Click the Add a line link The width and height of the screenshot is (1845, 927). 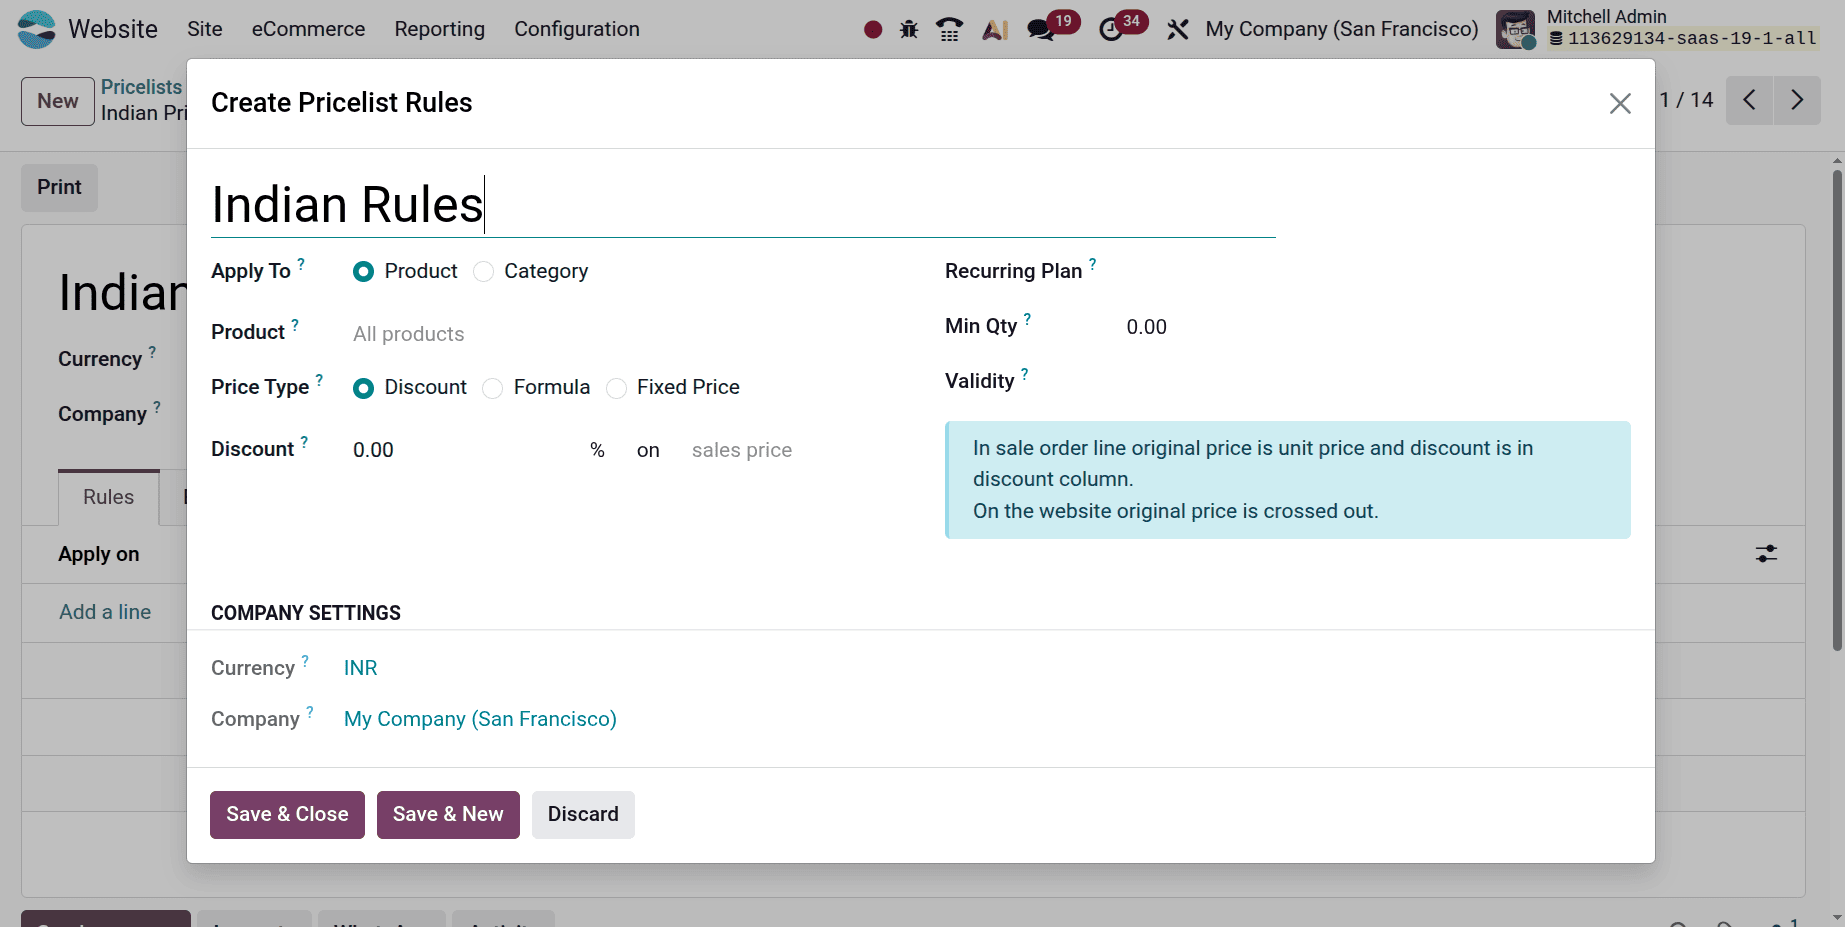click(105, 612)
